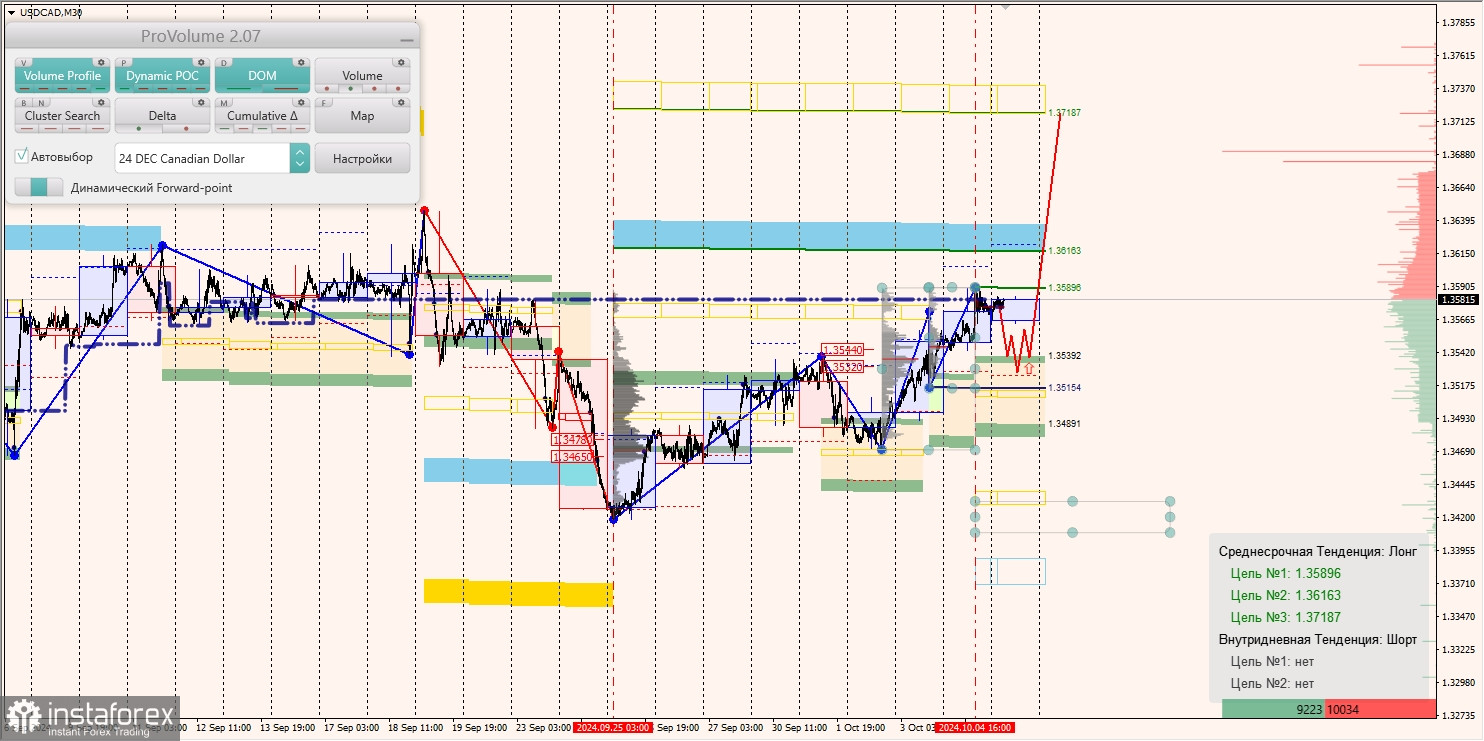Click the P hotkey tag on Dynamic POC
This screenshot has width=1484, height=741.
point(124,62)
